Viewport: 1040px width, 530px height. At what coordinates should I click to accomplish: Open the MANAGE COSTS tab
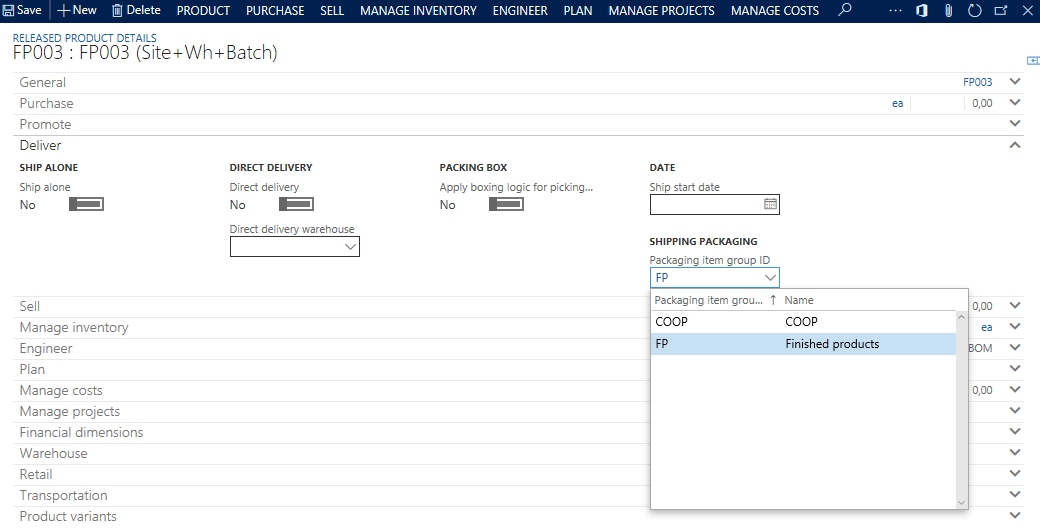coord(775,11)
